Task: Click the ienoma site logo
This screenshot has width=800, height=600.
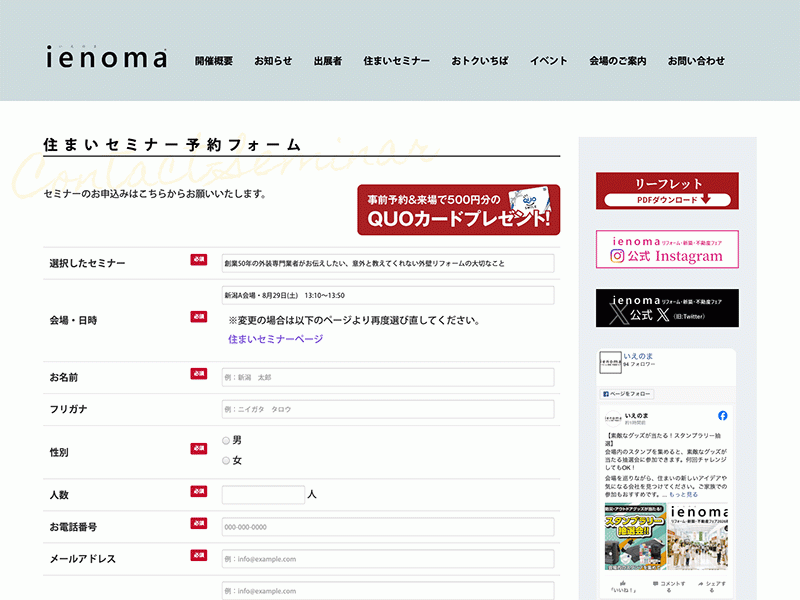Action: (106, 57)
